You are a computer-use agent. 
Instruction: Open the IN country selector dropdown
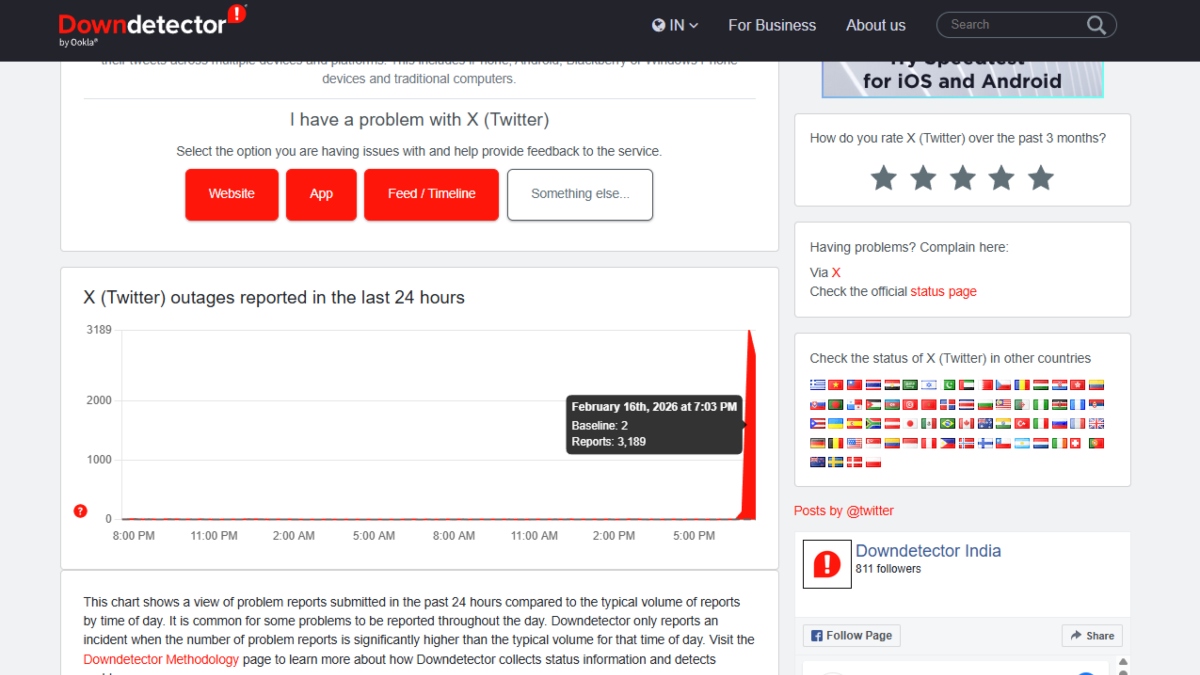pos(674,25)
